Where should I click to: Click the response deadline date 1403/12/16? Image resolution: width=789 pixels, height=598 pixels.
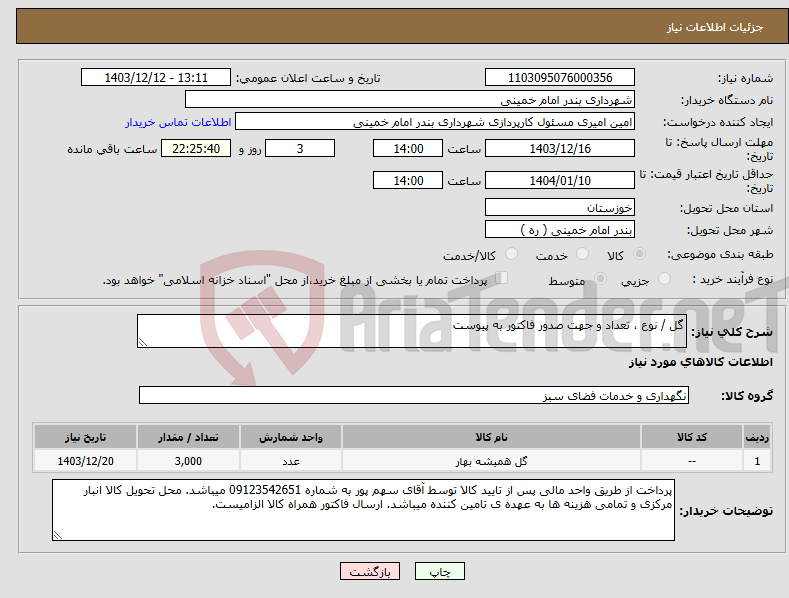pyautogui.click(x=560, y=148)
